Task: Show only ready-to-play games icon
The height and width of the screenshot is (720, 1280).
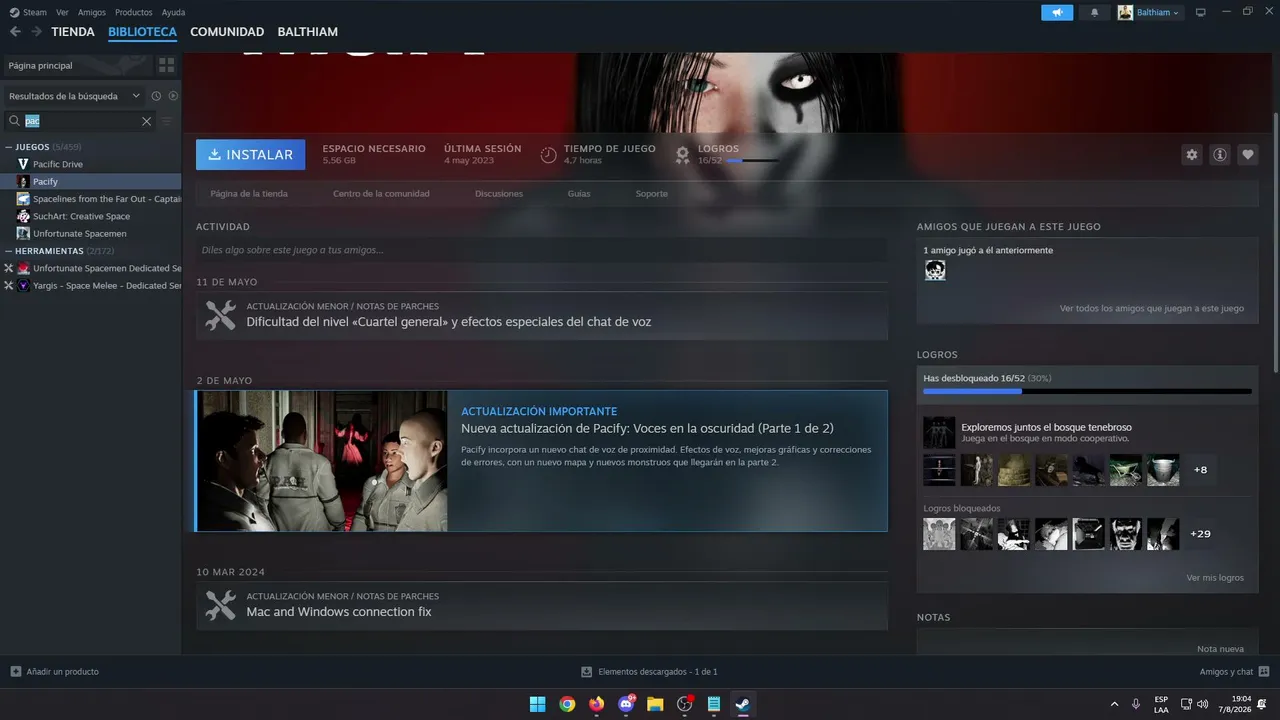Action: 173,96
